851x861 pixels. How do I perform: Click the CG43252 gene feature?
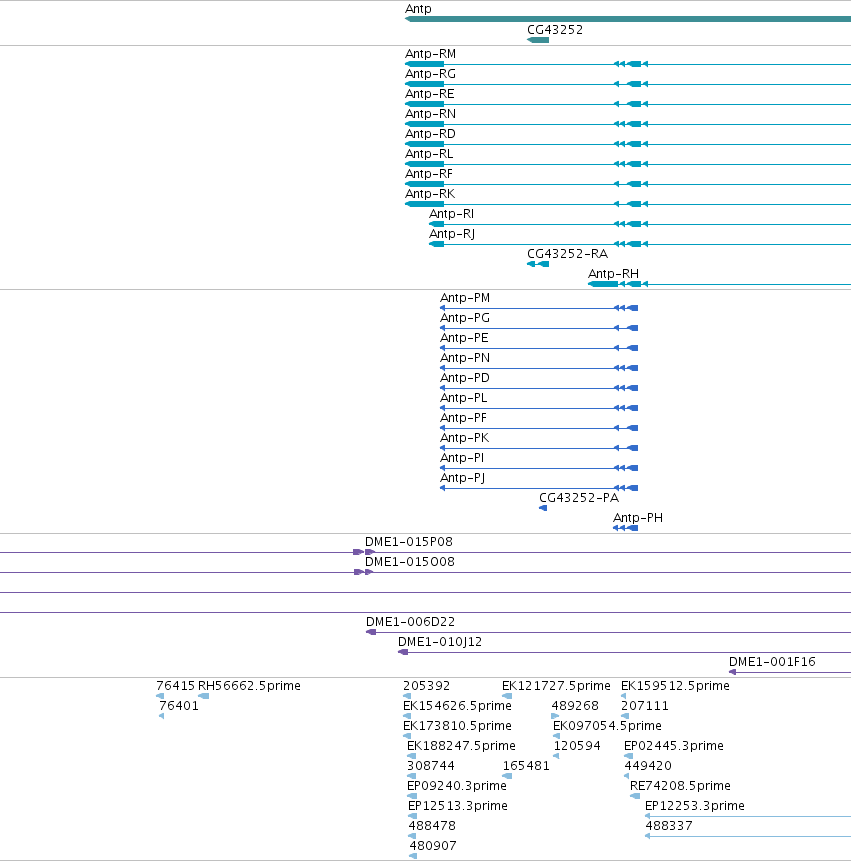[x=538, y=40]
